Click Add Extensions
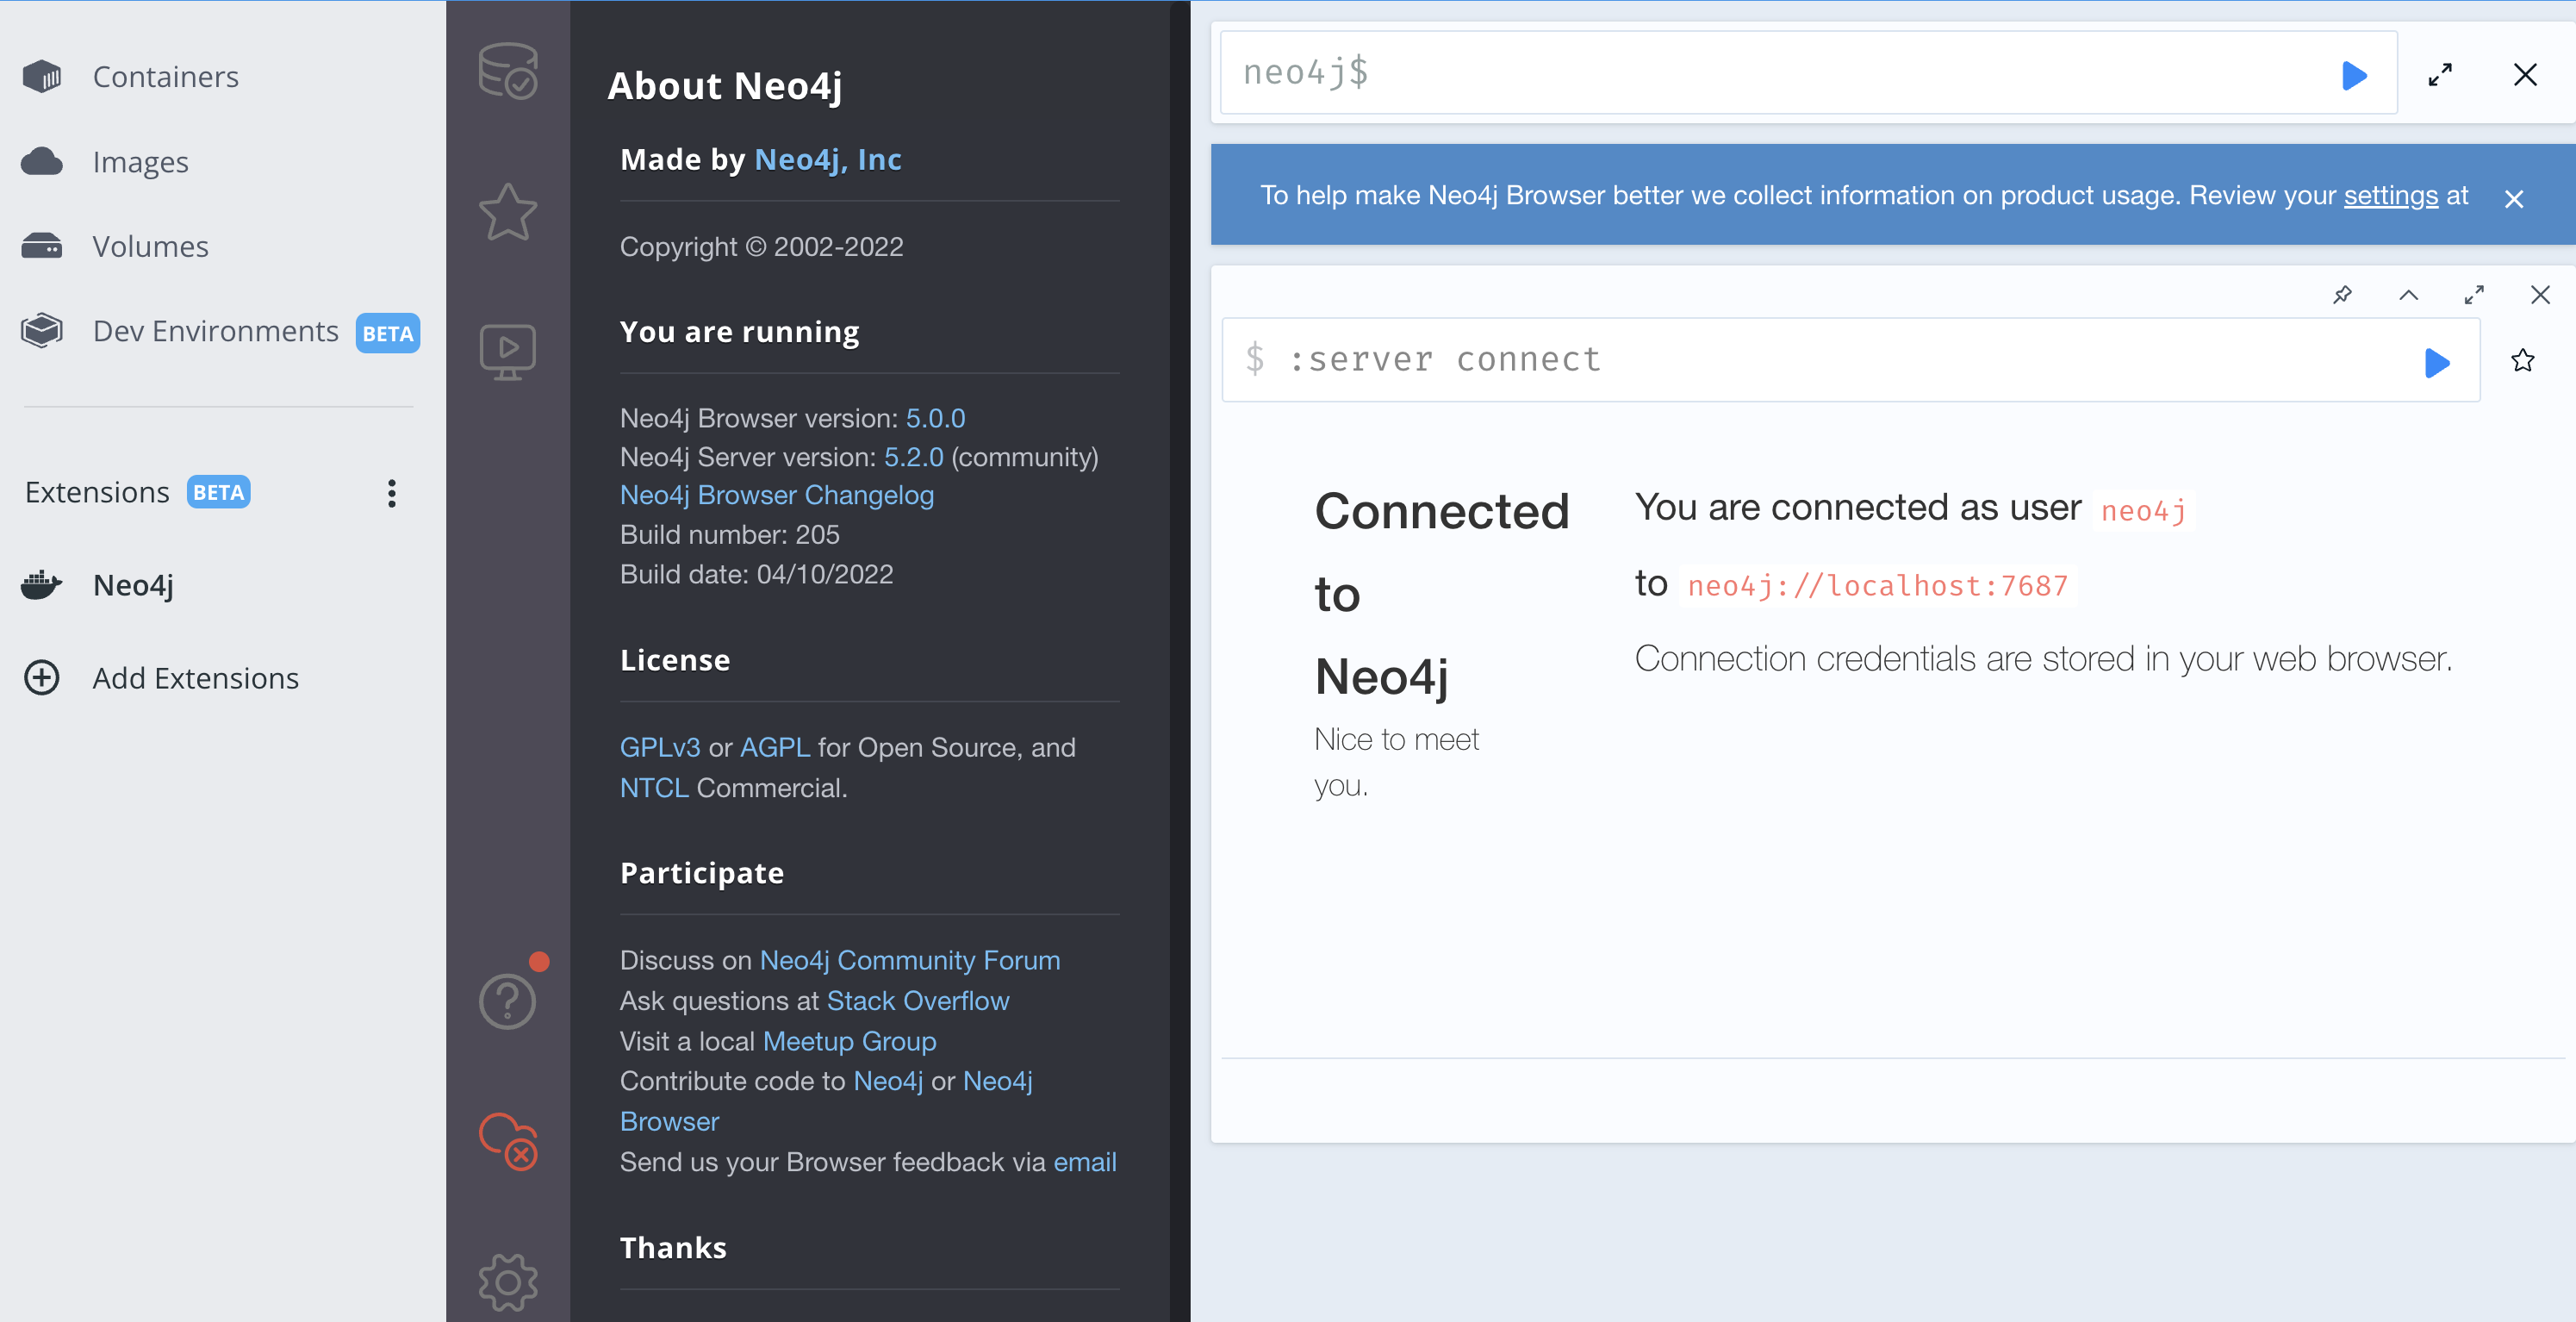This screenshot has width=2576, height=1322. pyautogui.click(x=195, y=678)
